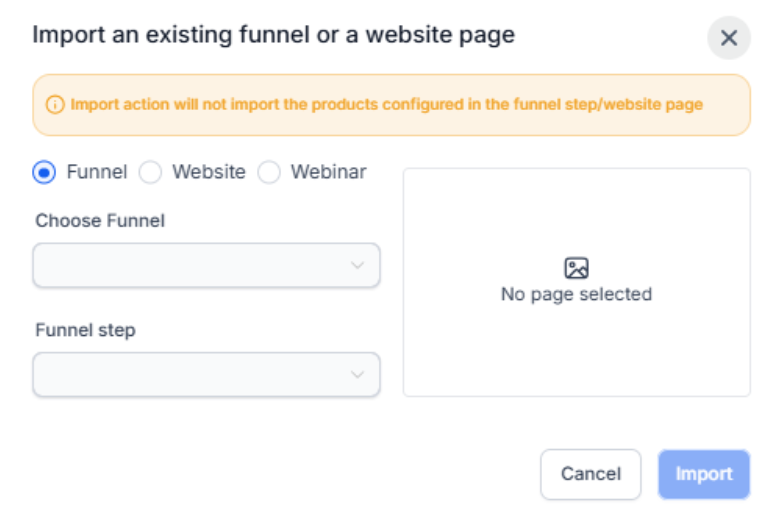Select the Funnel radio button
This screenshot has height=526, width=777.
pos(44,172)
